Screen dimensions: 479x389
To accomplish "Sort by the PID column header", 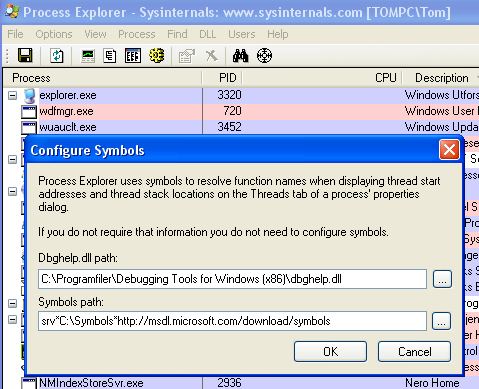I will [x=222, y=78].
